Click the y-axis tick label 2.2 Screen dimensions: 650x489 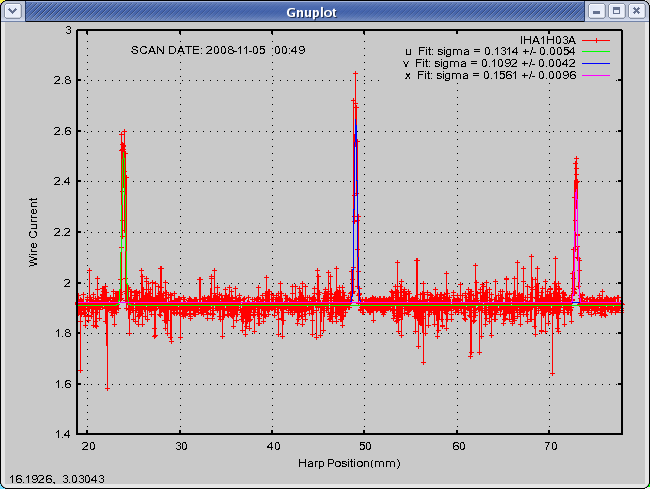pos(63,232)
